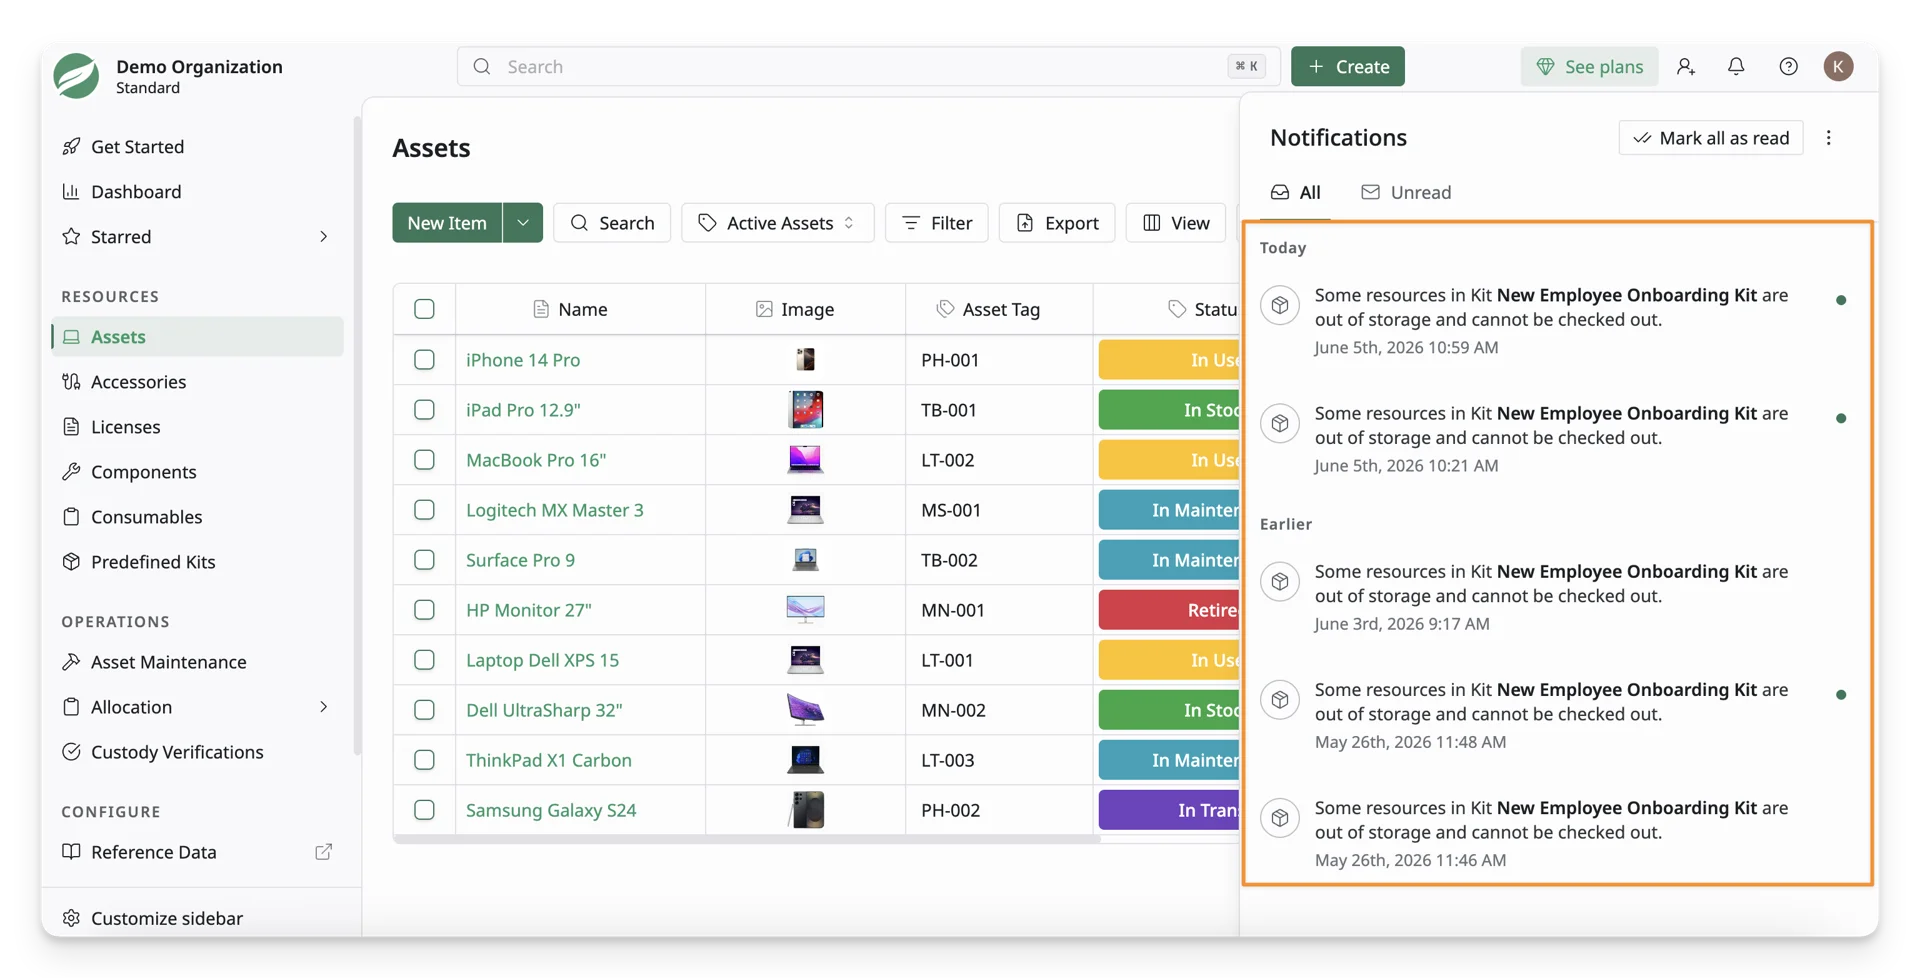Click the Demo Organization leaf logo

(76, 76)
